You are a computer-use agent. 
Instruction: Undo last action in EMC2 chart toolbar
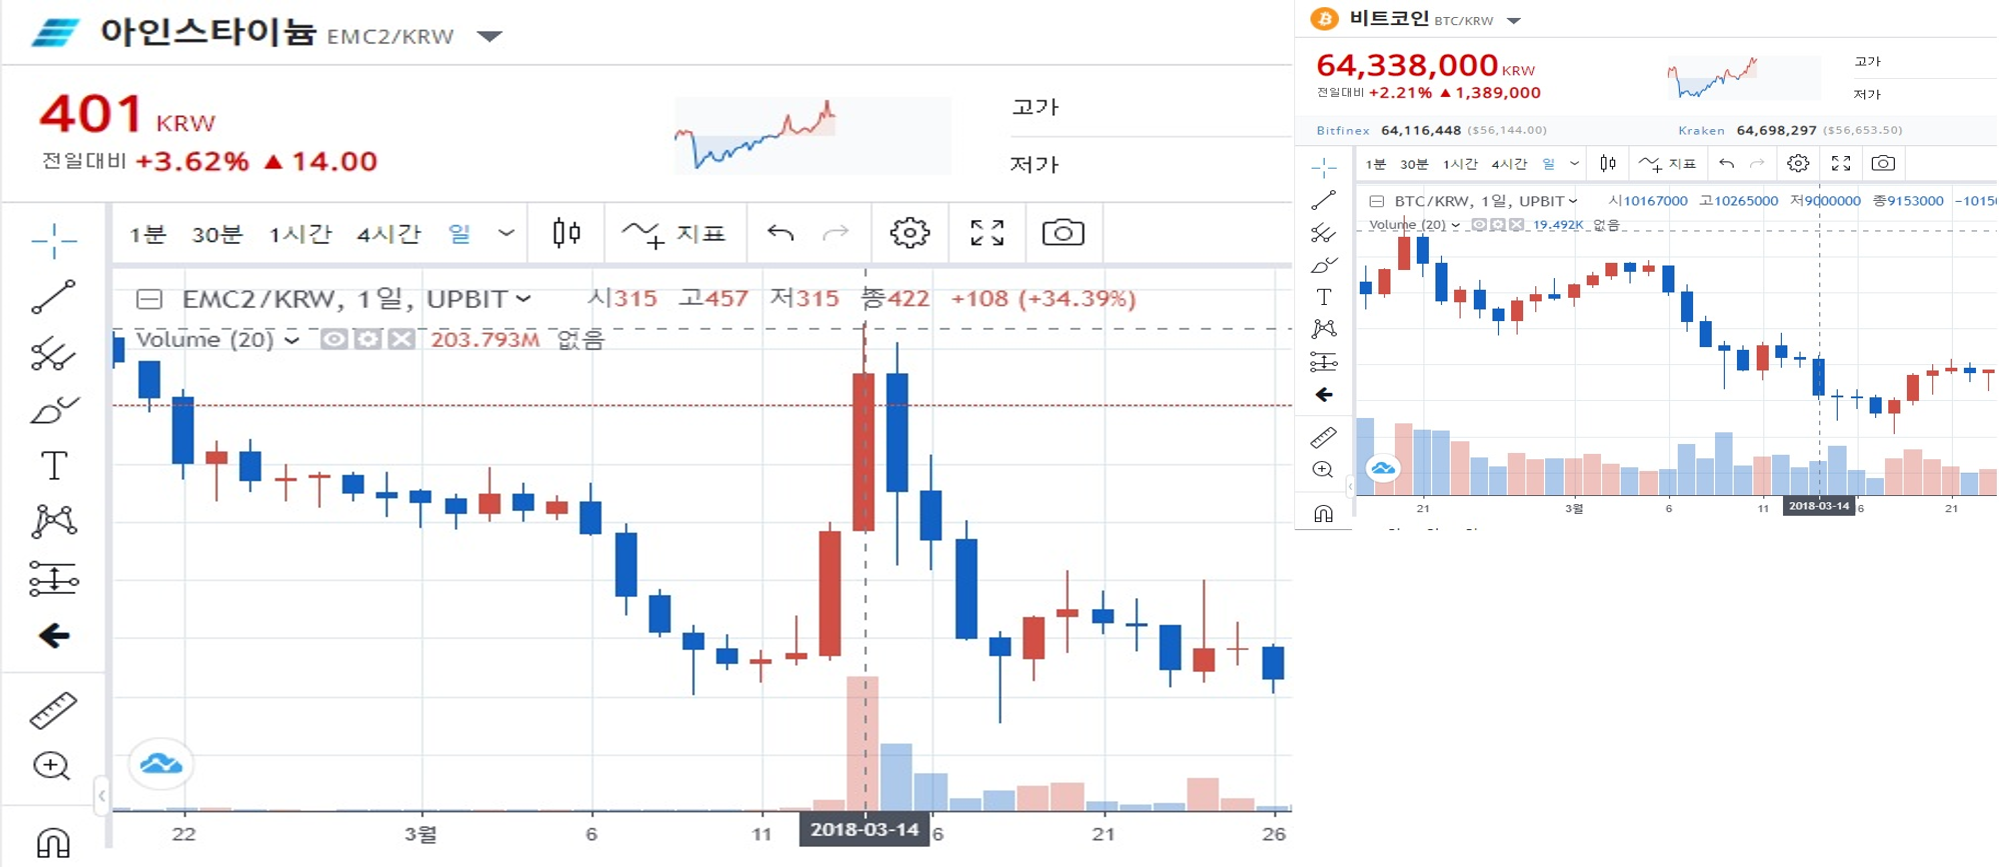780,234
